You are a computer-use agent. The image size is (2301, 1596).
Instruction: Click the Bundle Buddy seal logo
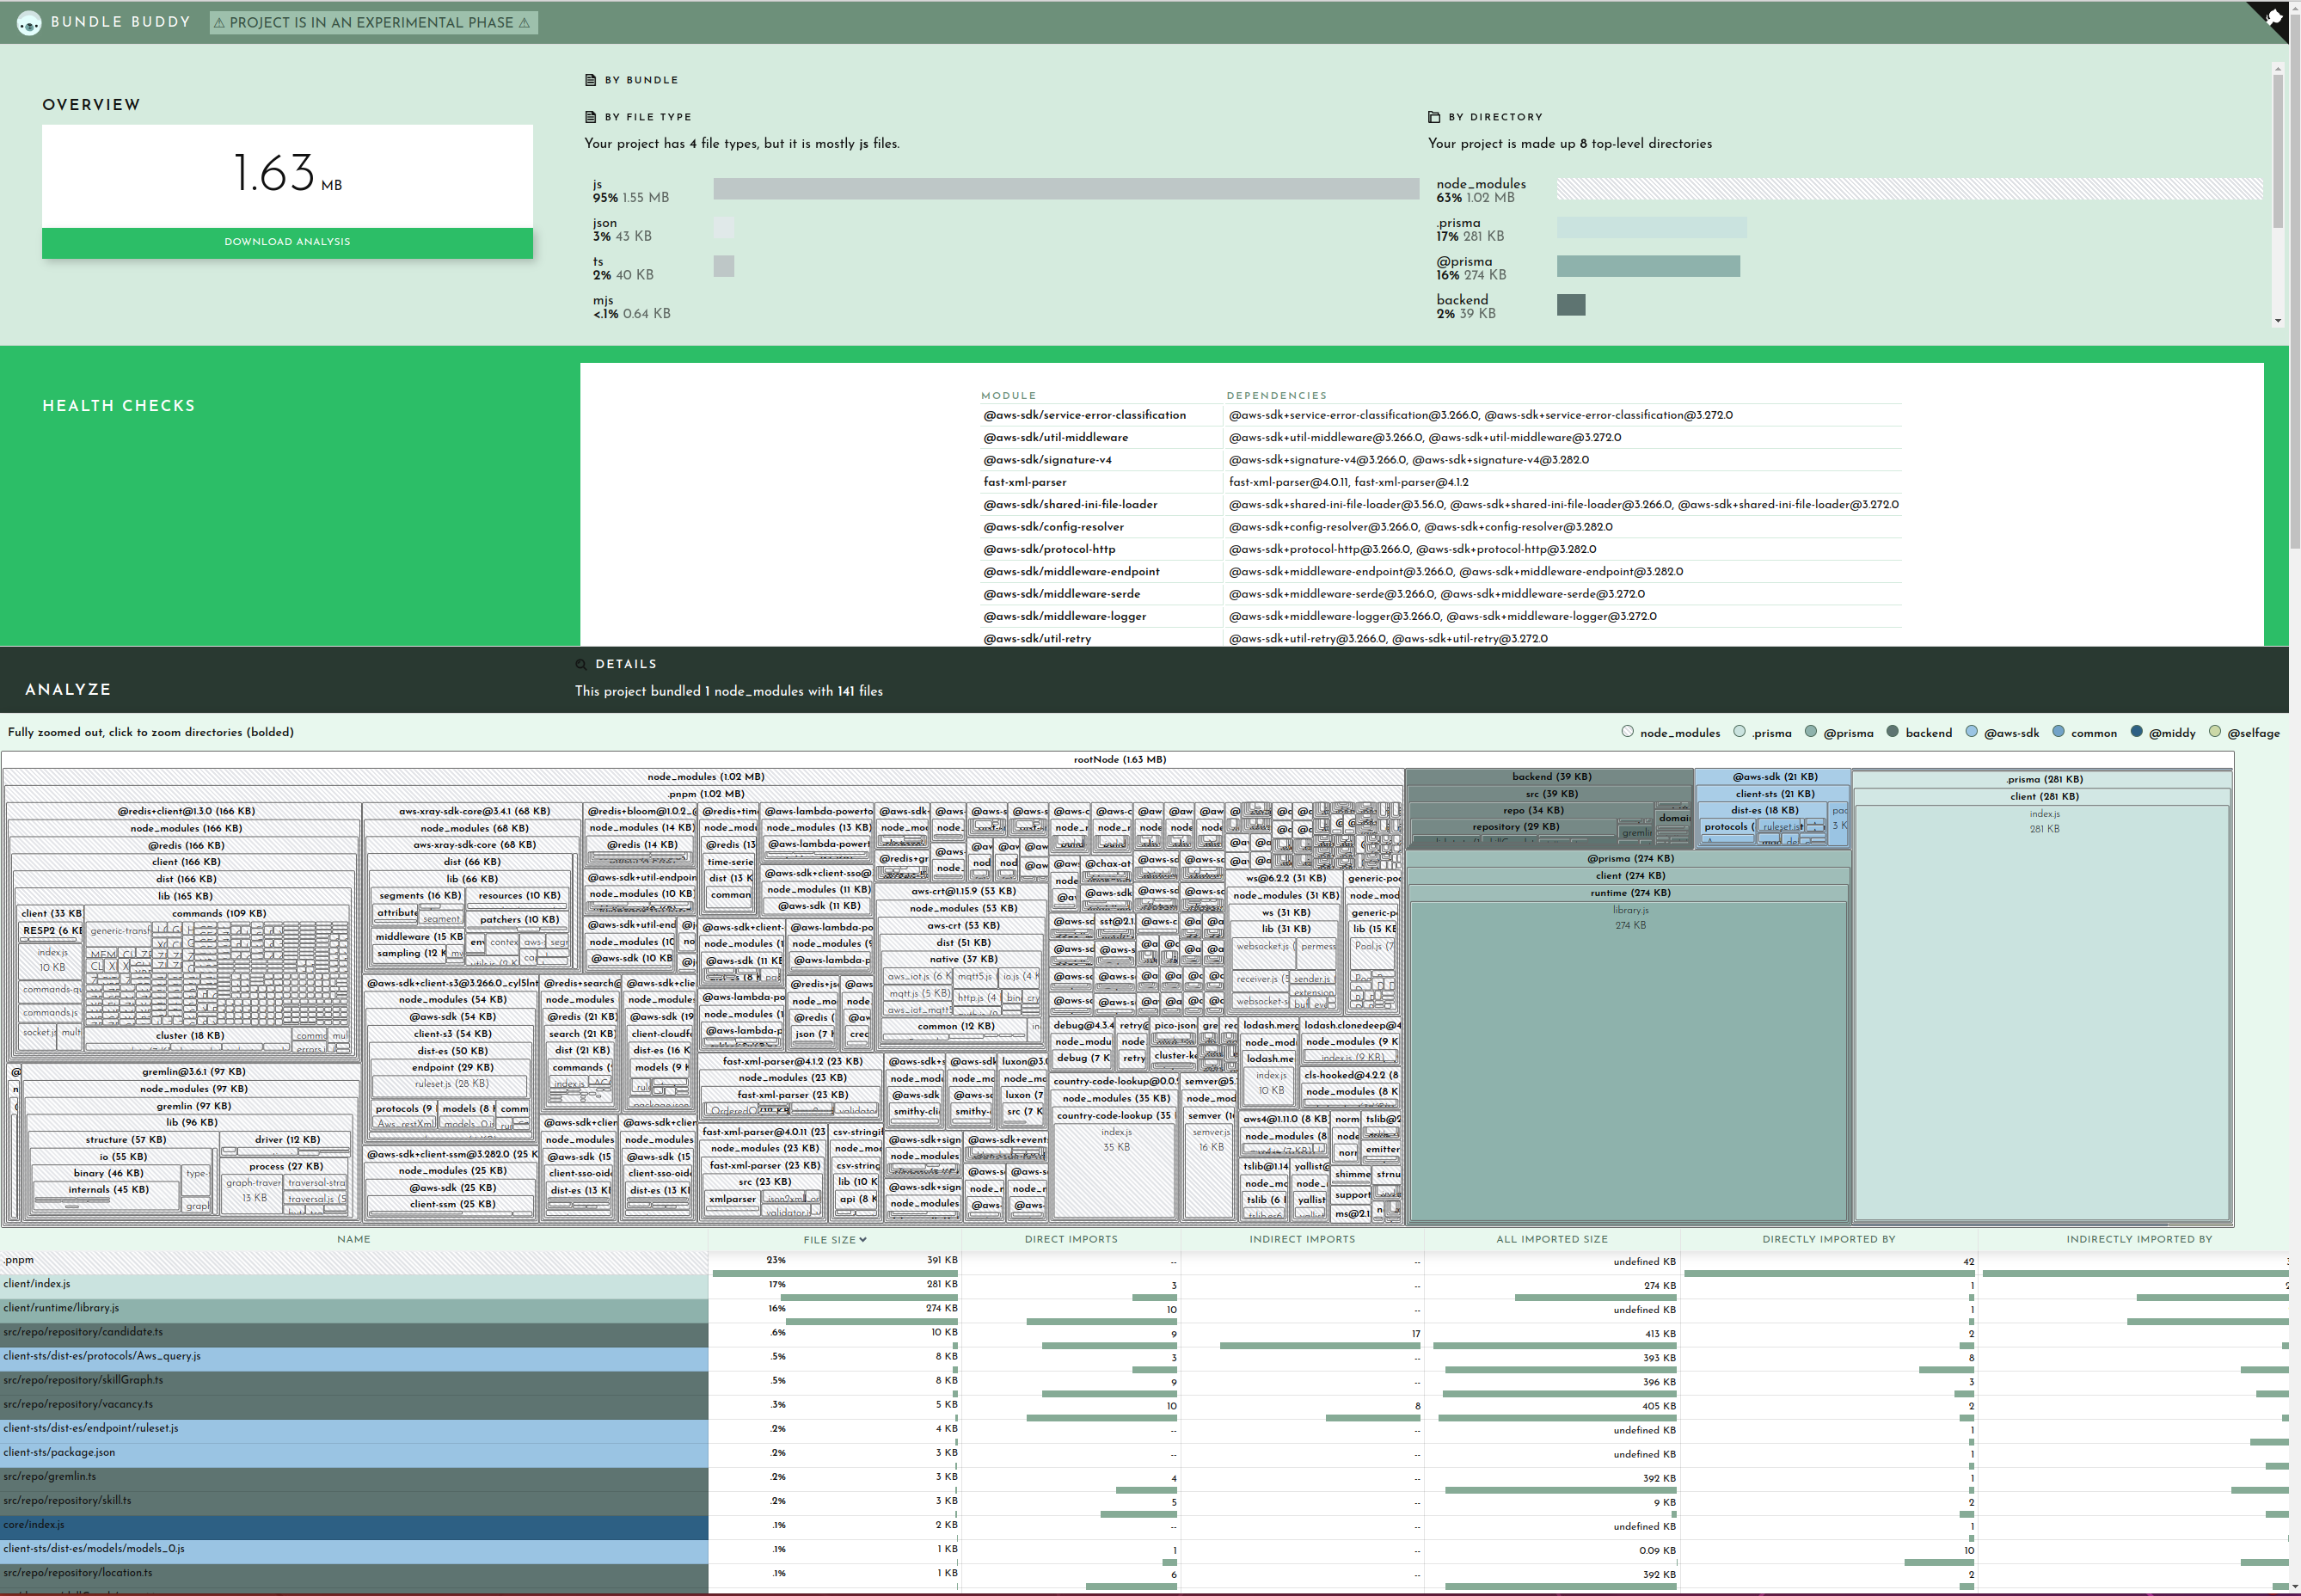[x=29, y=22]
